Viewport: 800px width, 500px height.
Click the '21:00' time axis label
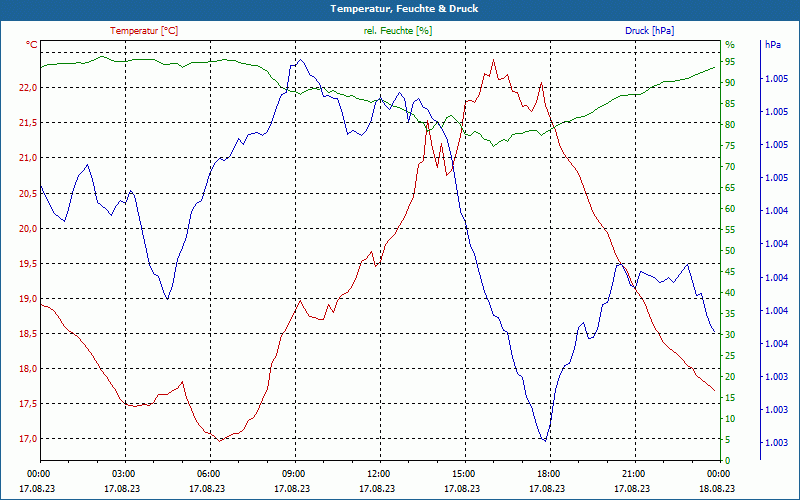634,473
